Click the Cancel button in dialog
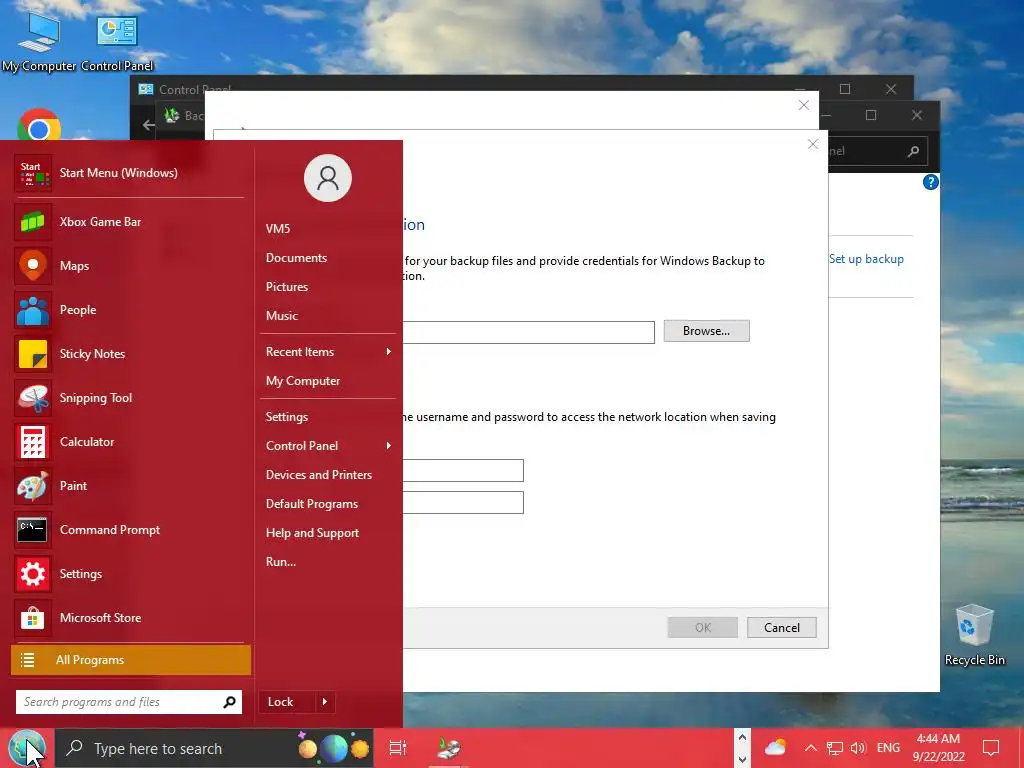This screenshot has width=1024, height=768. coord(782,628)
